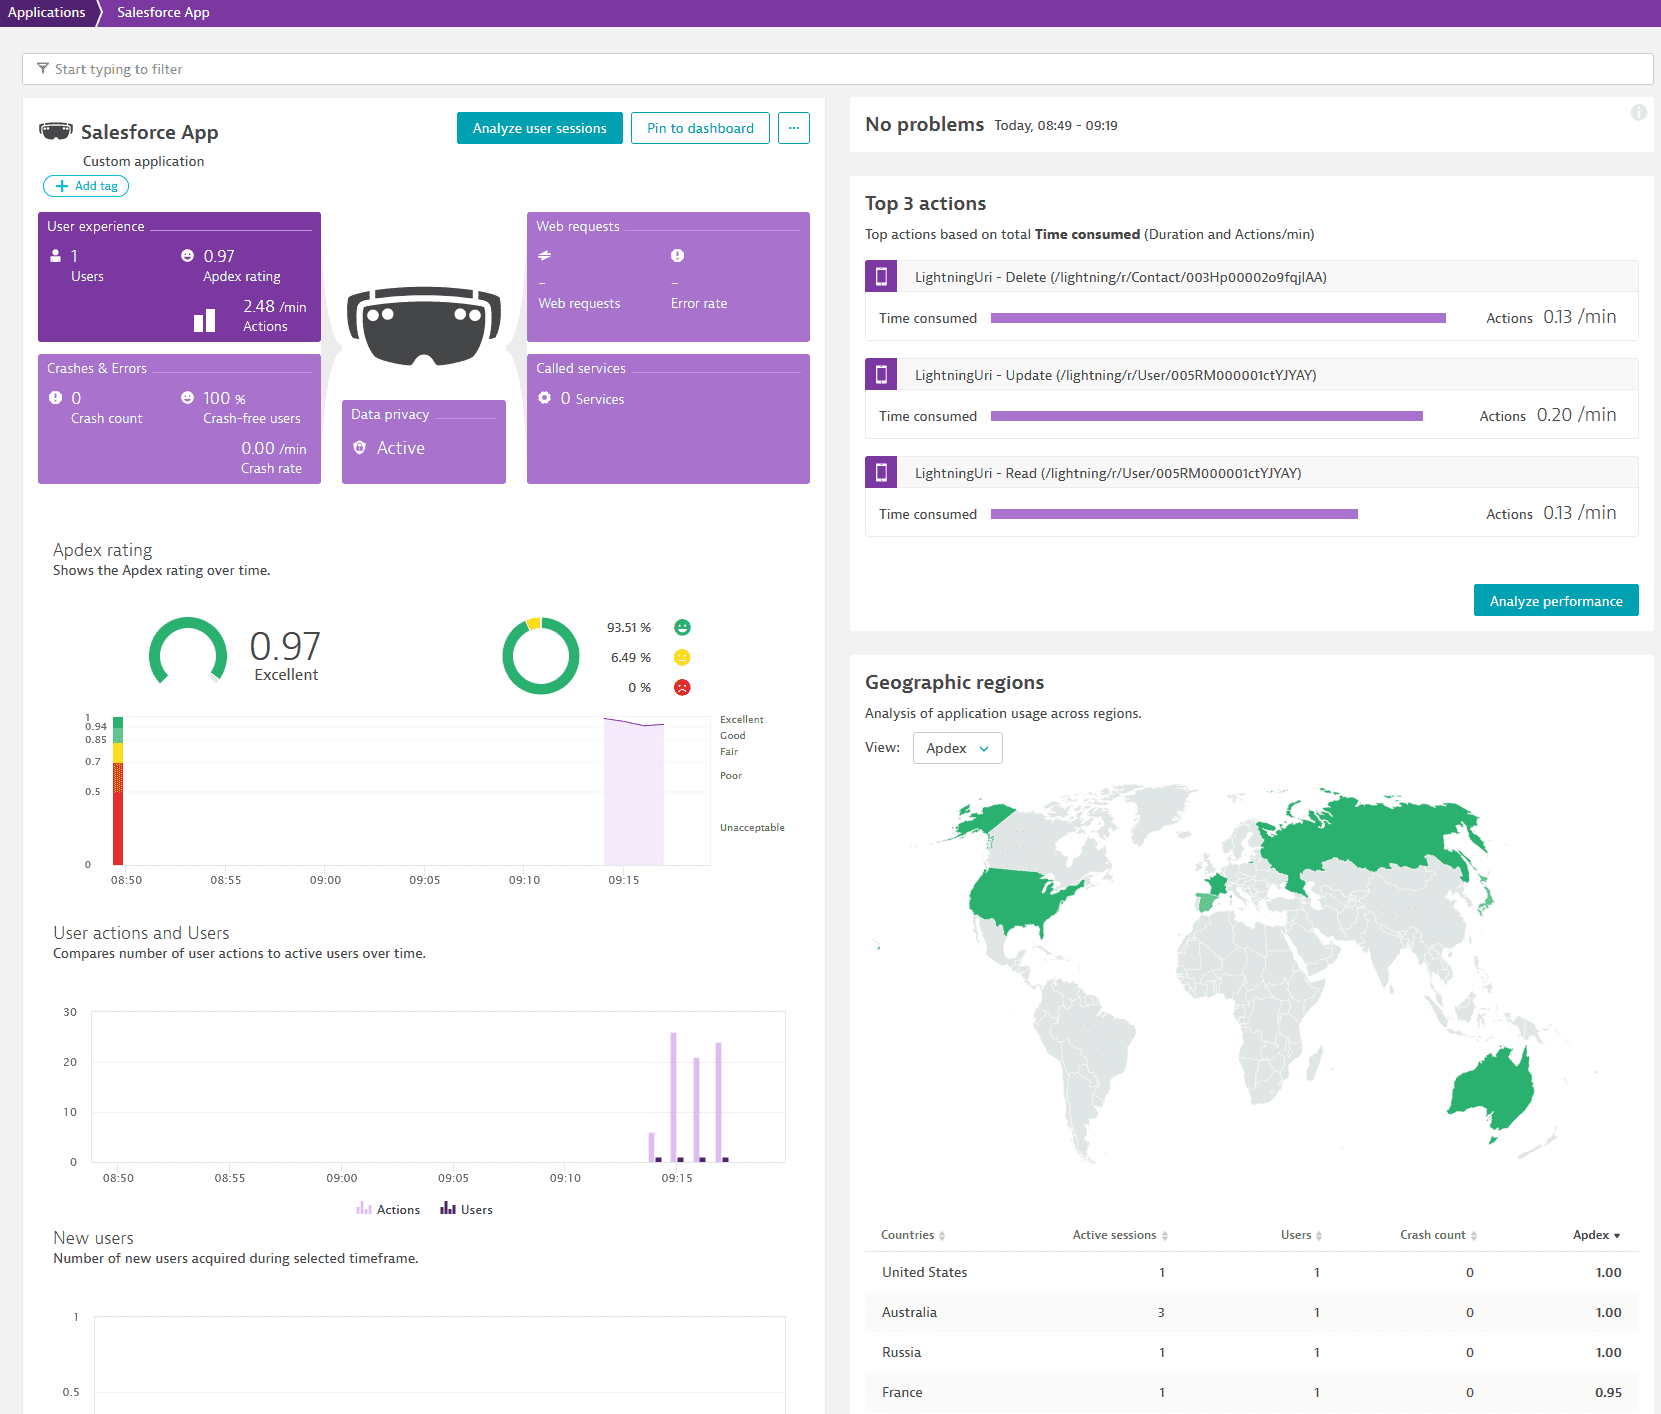Click the Delete action Time consumed bar
The width and height of the screenshot is (1661, 1414).
point(1218,318)
